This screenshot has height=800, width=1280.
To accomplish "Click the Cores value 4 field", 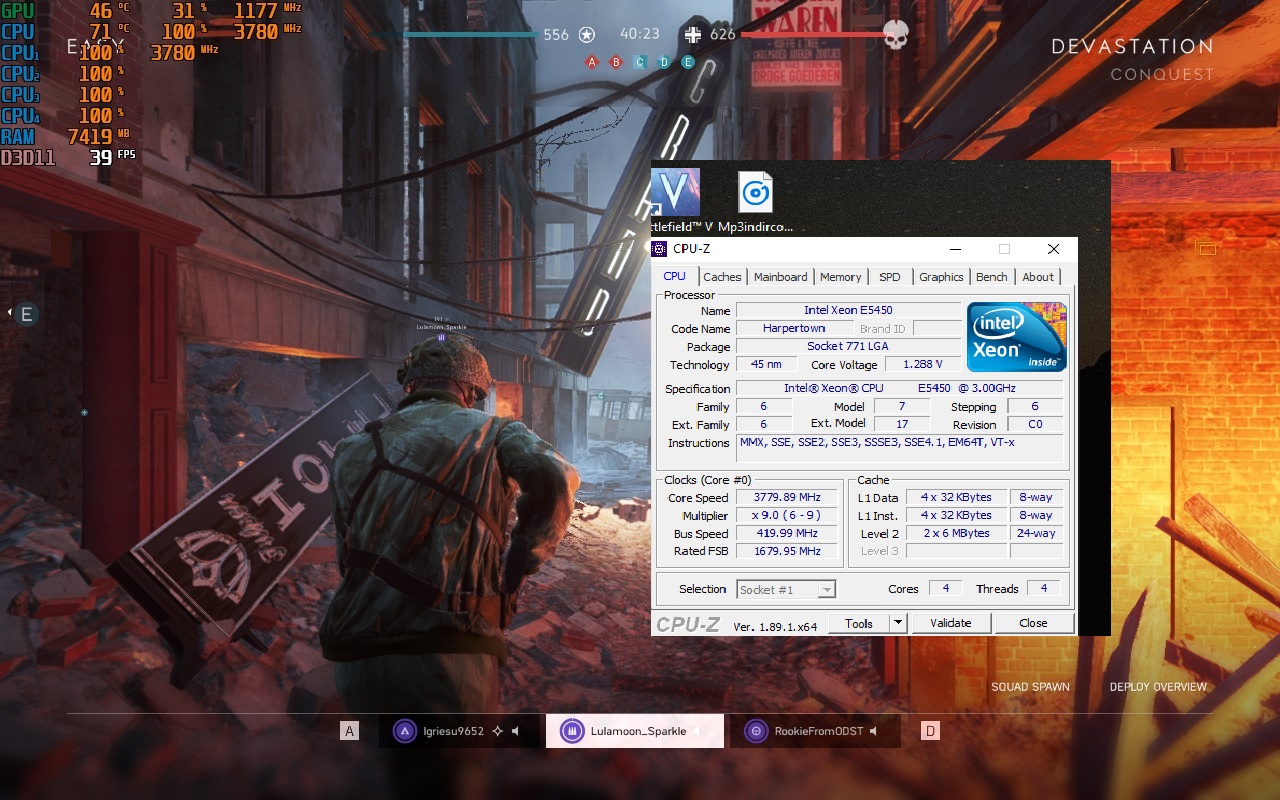I will (x=946, y=588).
